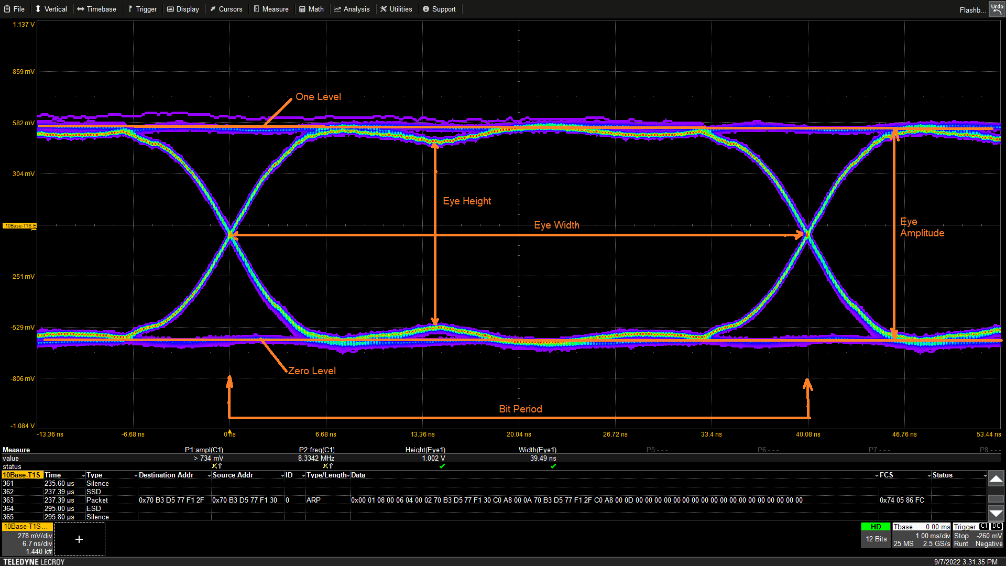Click the Undo icon in top-right corner
This screenshot has height=566, width=1006.
996,8
